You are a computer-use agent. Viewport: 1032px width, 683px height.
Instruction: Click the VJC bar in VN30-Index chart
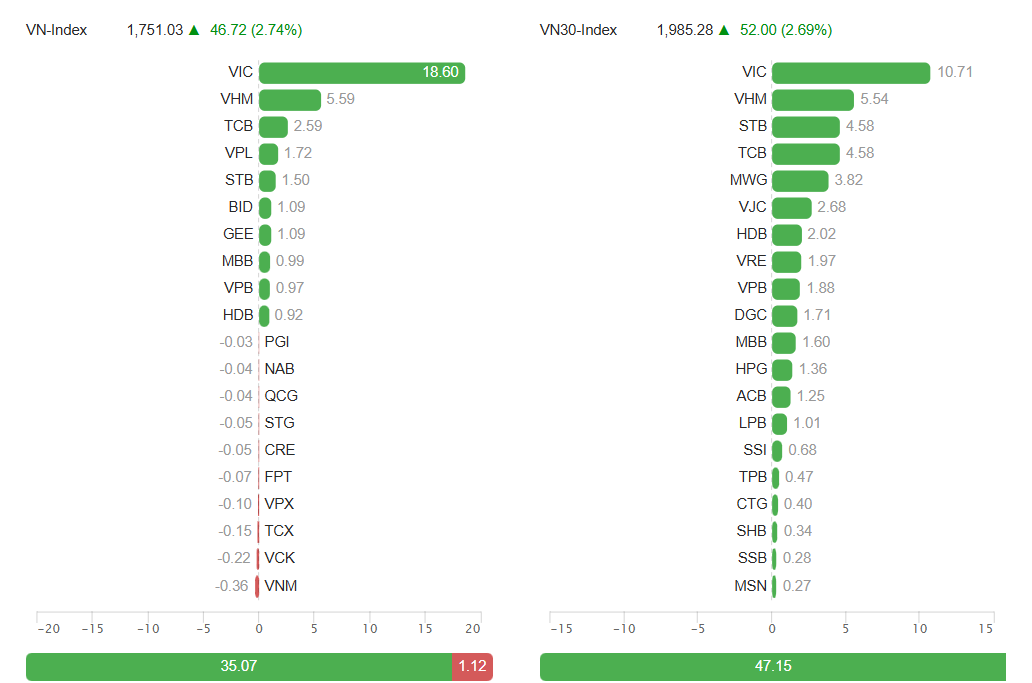click(x=792, y=207)
